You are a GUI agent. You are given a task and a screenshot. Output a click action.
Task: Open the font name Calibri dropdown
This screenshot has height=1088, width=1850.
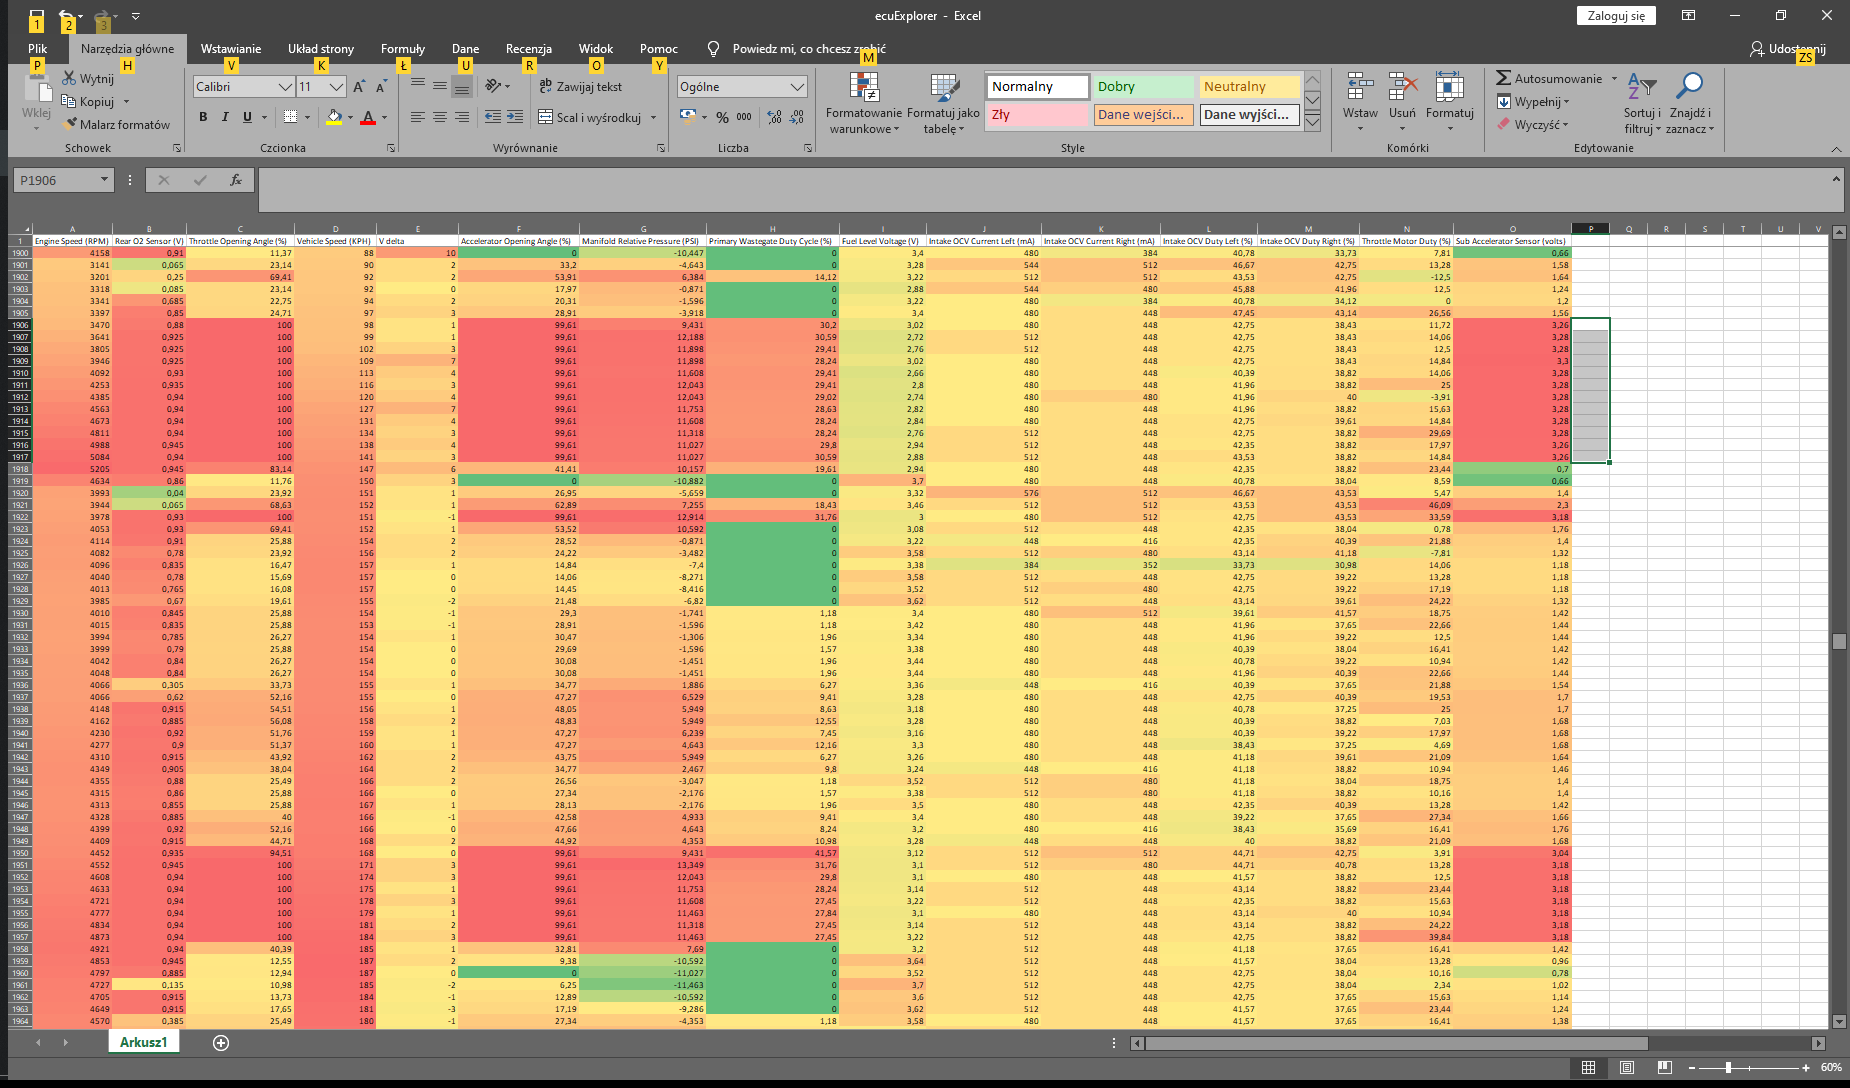[284, 87]
